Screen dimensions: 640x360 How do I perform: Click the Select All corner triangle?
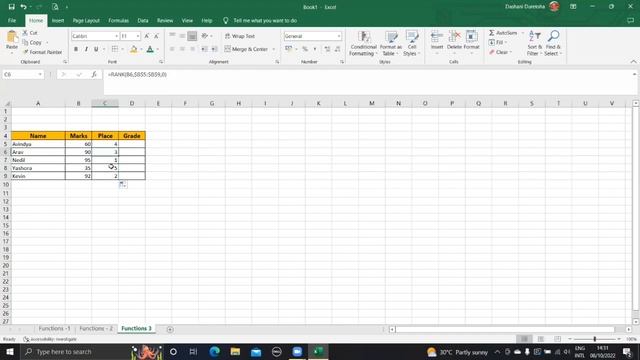[x=6, y=103]
